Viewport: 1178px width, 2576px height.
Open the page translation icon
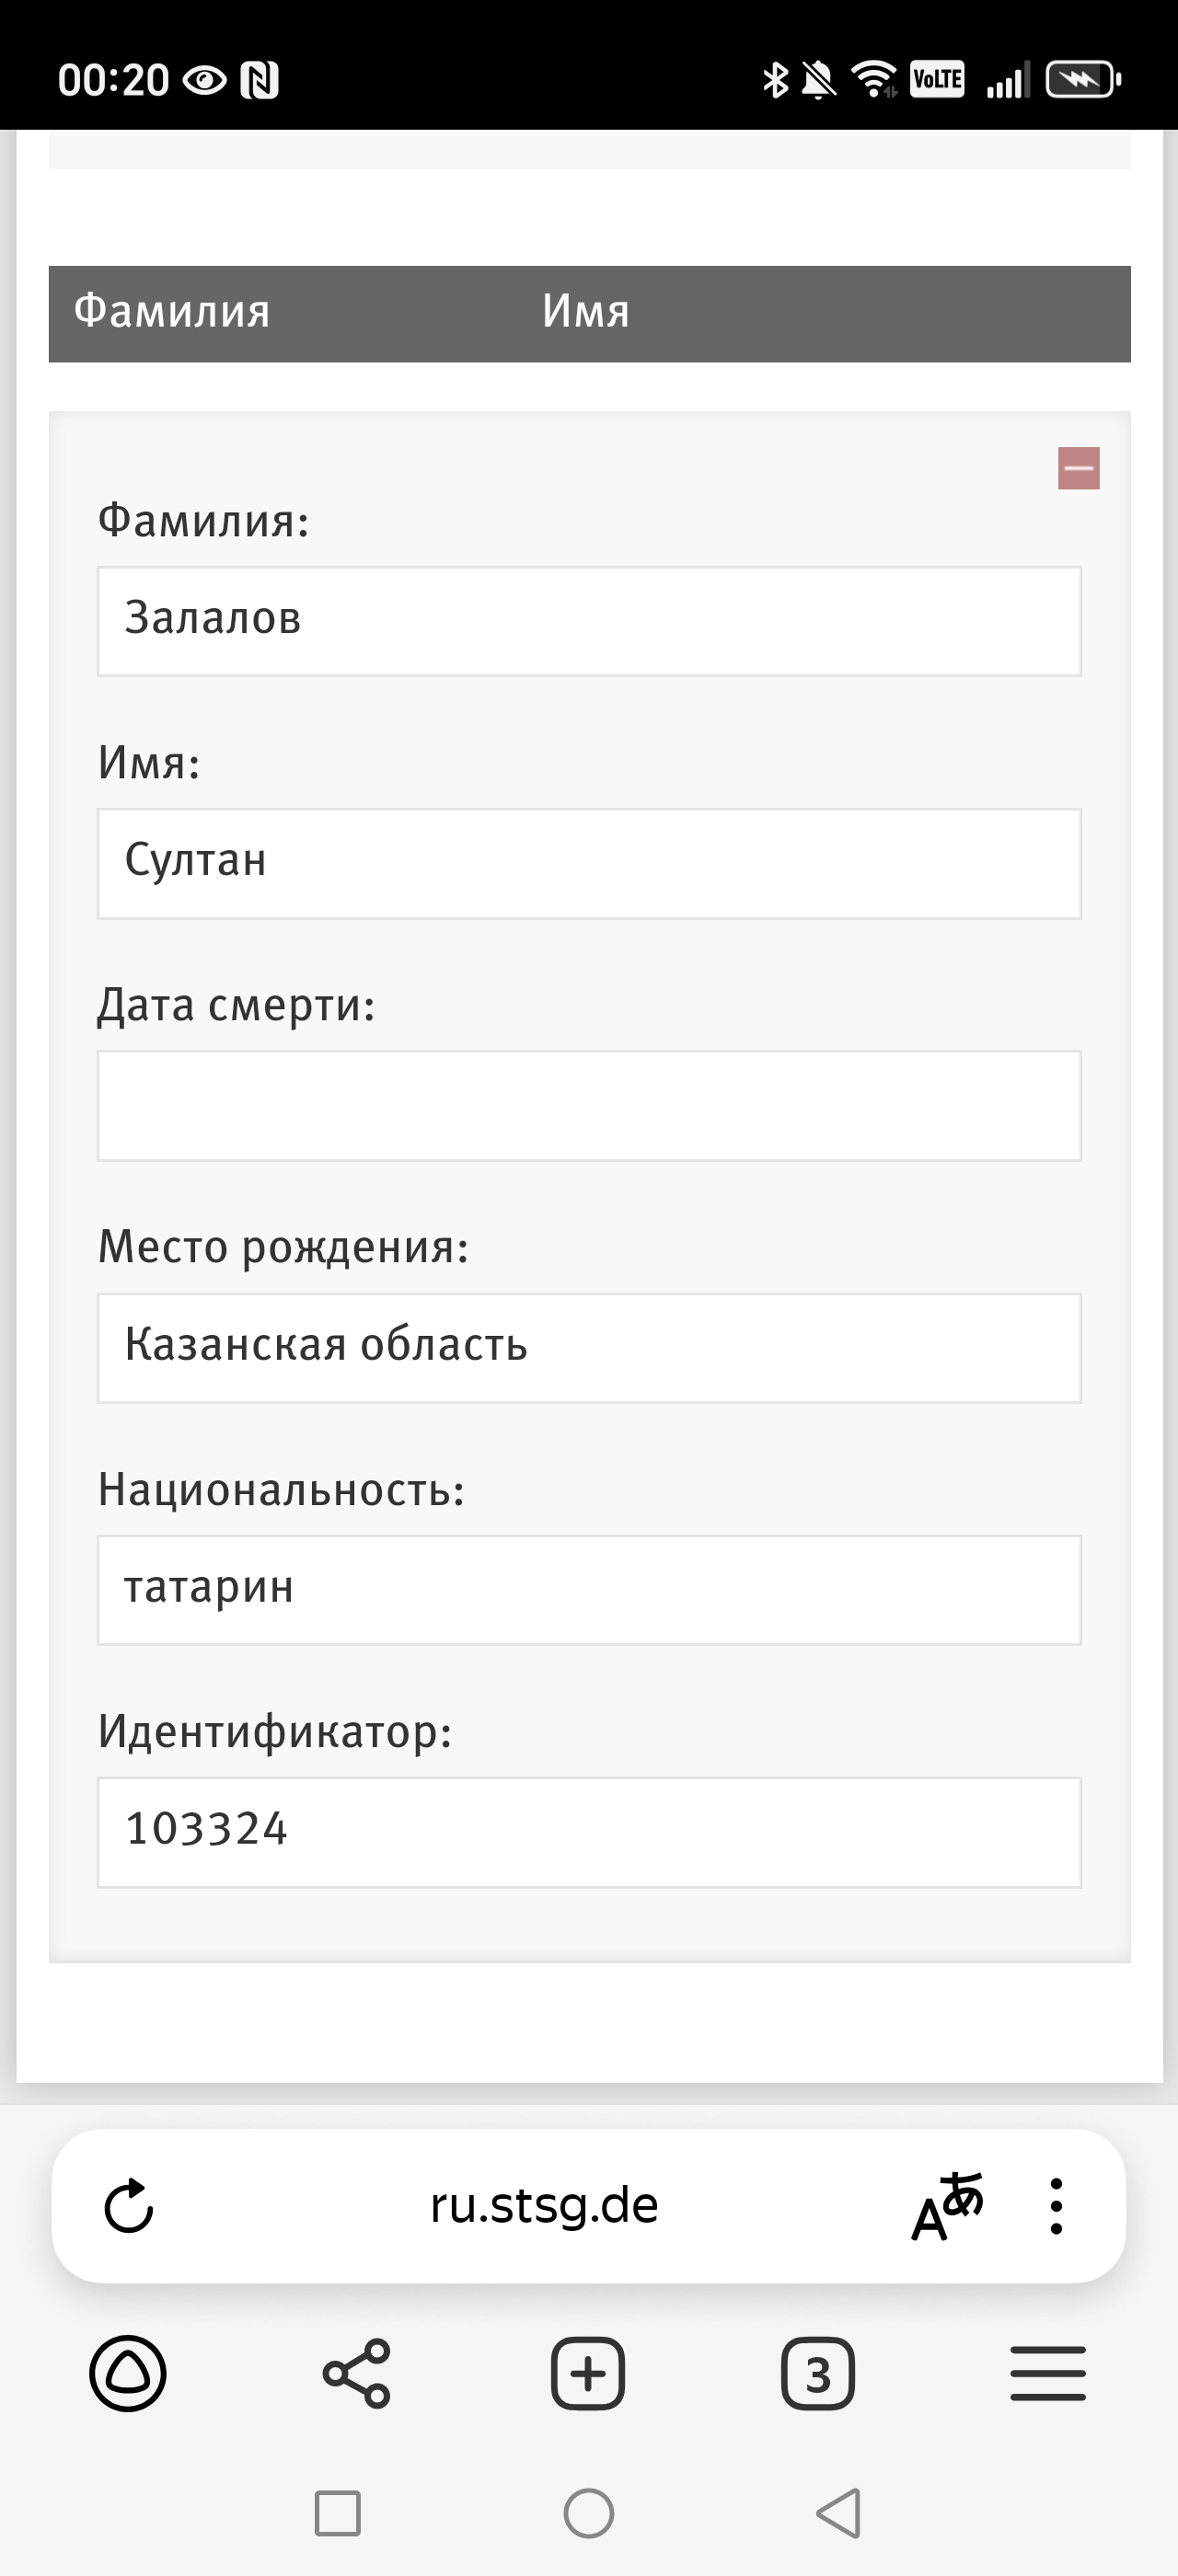click(947, 2206)
